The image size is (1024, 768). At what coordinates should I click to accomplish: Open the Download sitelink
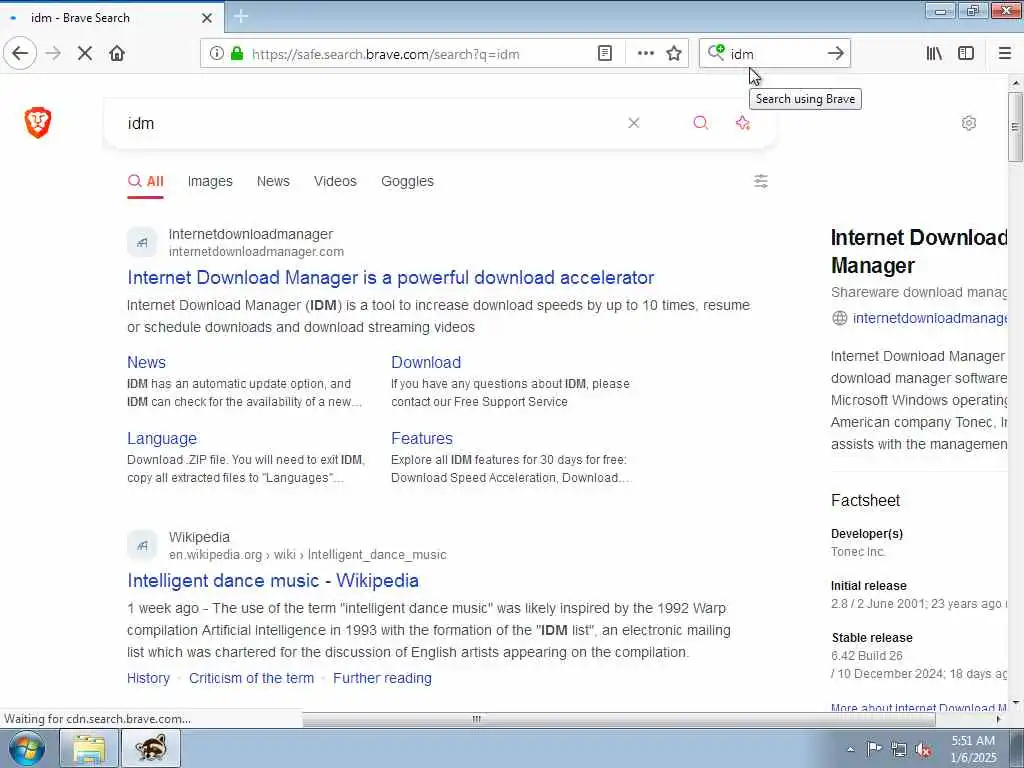[x=426, y=362]
